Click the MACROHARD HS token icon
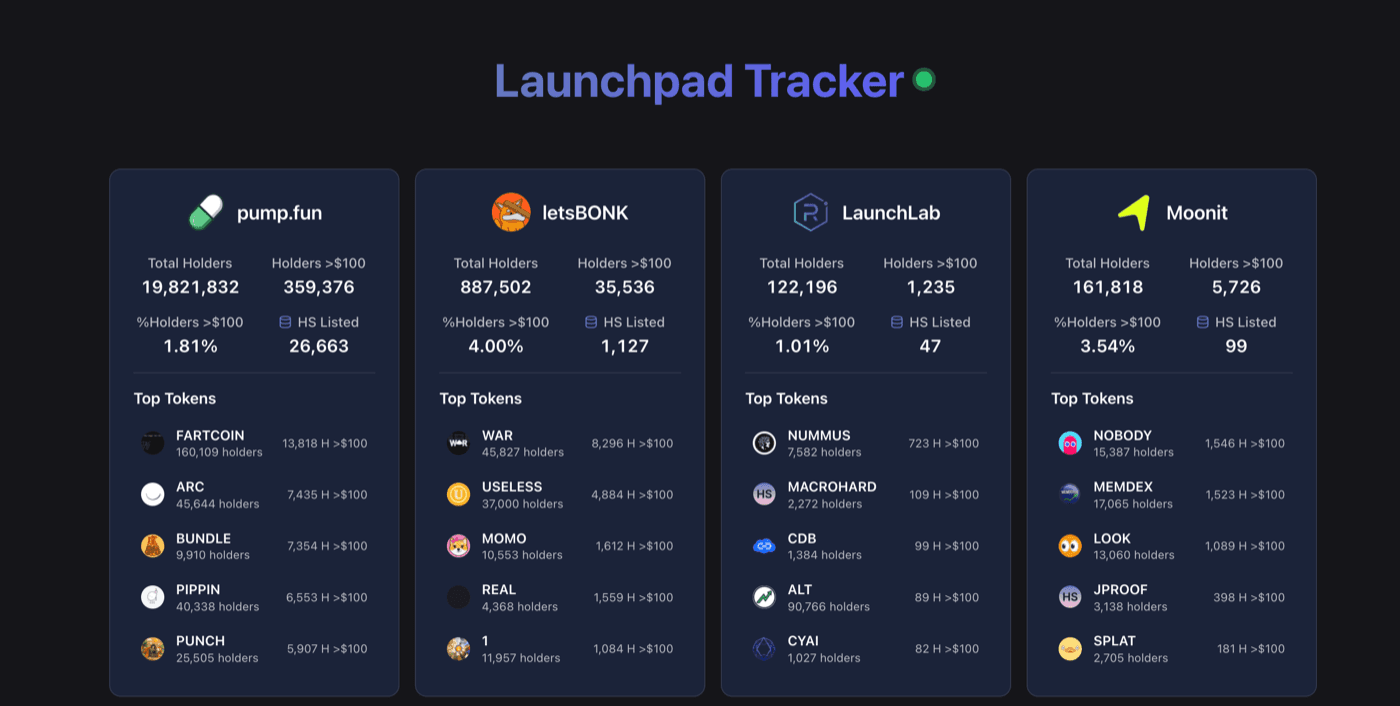This screenshot has width=1400, height=706. (764, 493)
